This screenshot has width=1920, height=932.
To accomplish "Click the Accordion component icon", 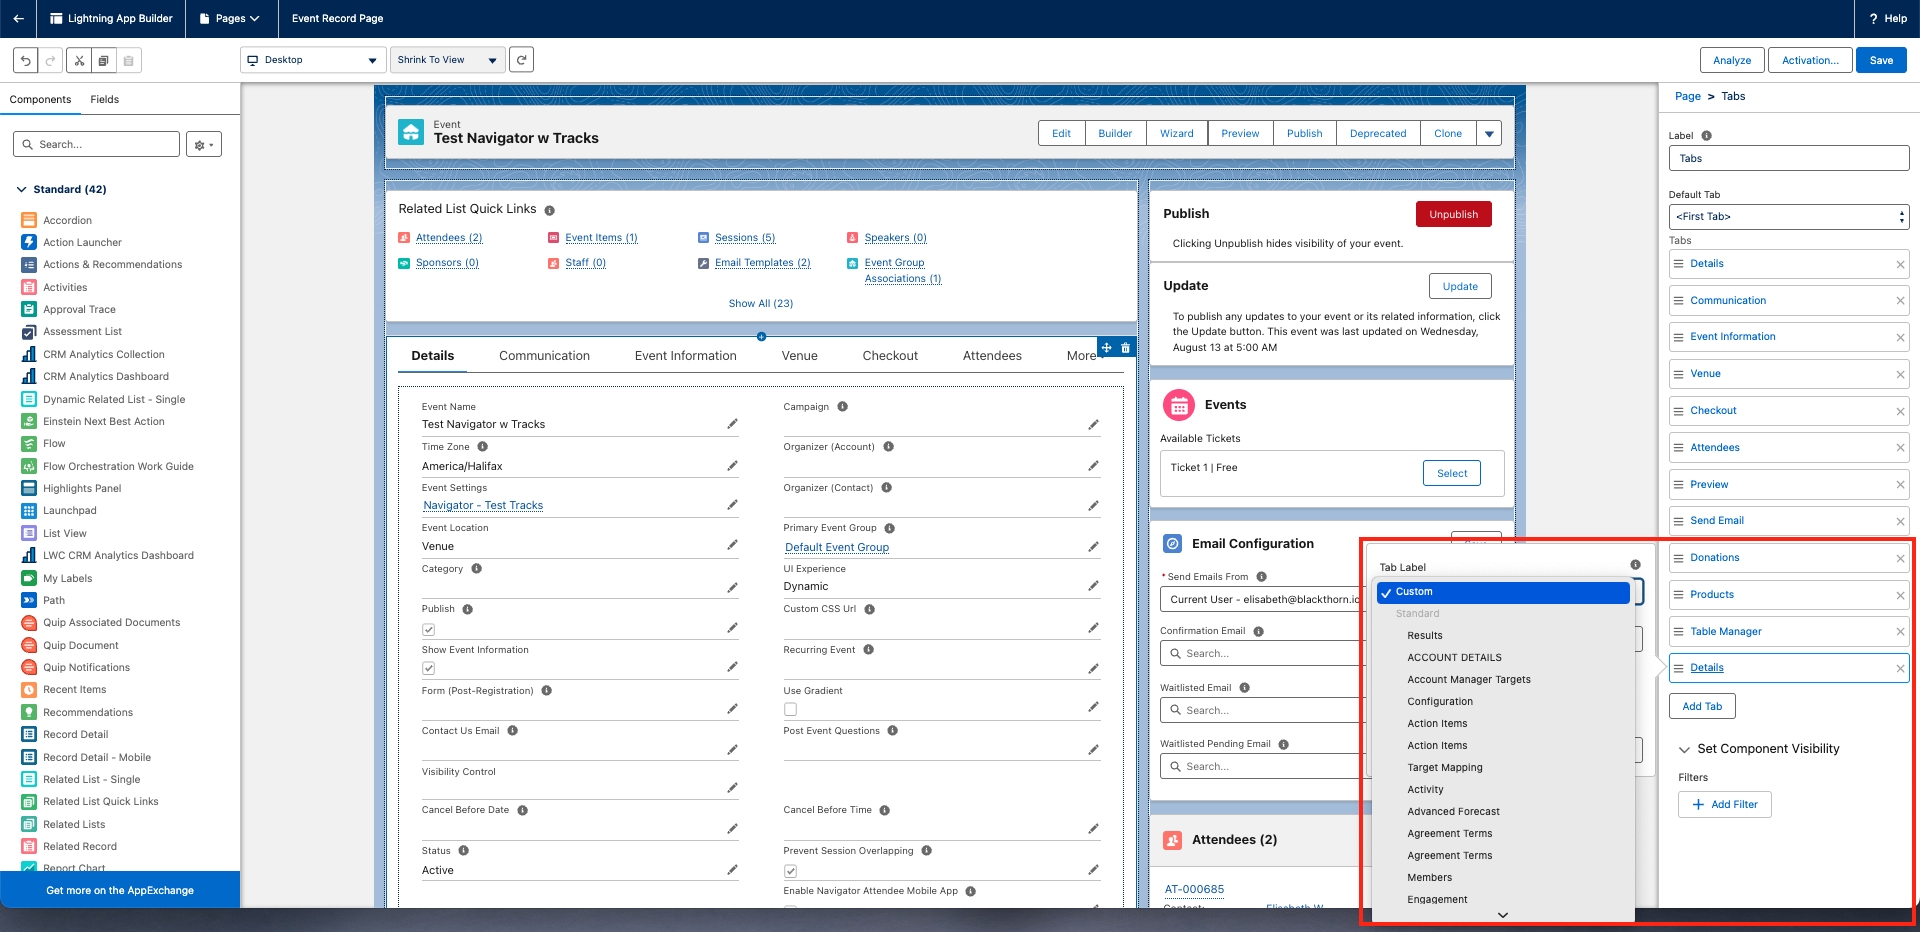I will pyautogui.click(x=29, y=220).
